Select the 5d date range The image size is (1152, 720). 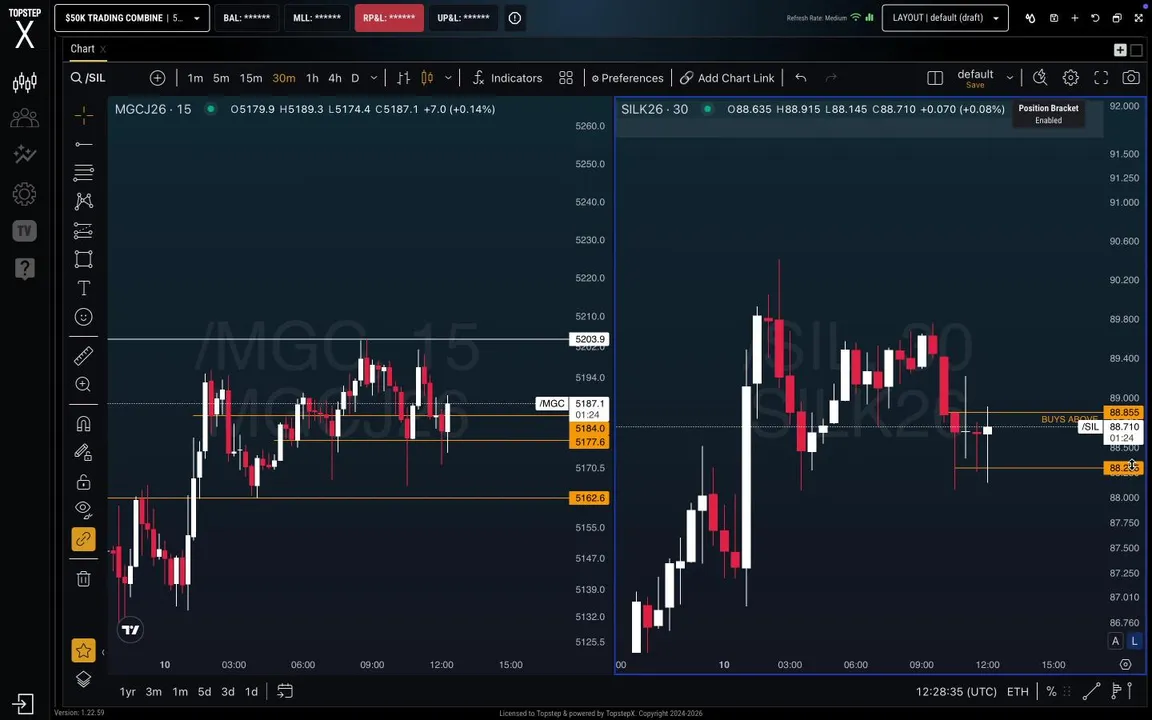204,691
